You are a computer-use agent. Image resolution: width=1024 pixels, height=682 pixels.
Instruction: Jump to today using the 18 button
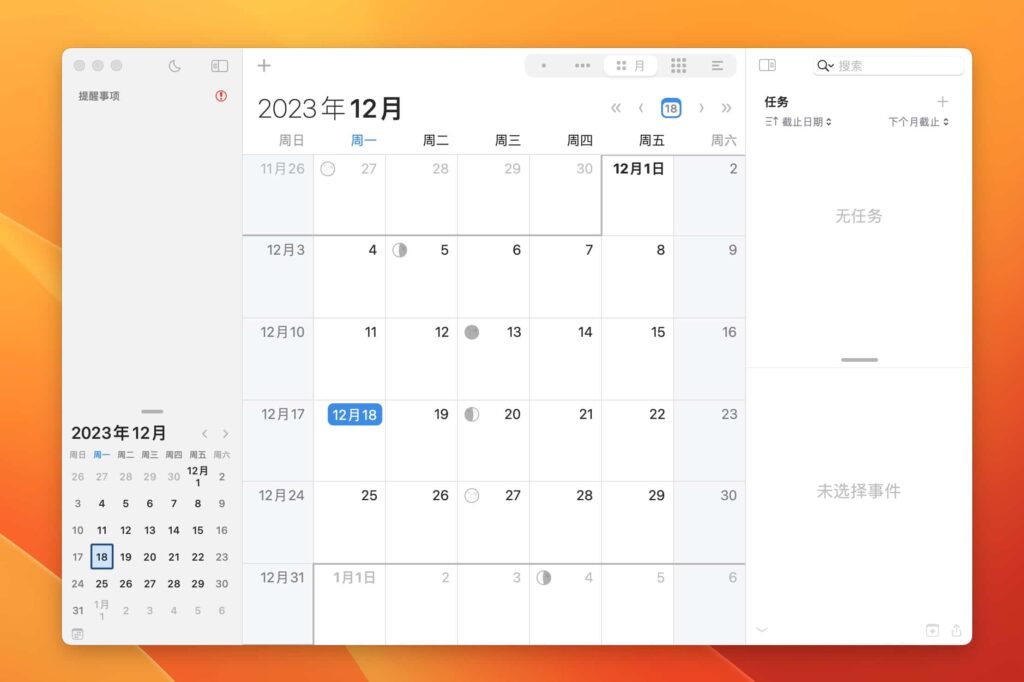point(671,109)
